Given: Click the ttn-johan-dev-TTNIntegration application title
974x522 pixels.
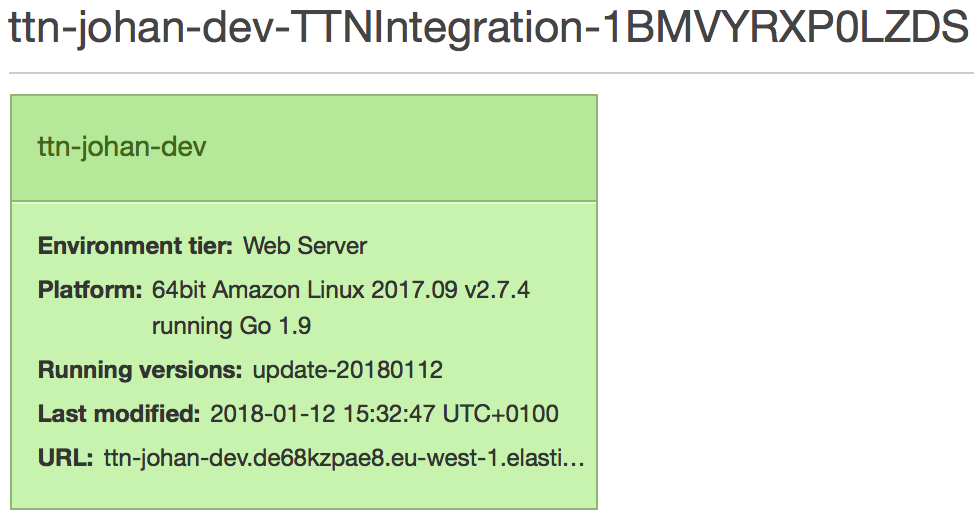Looking at the screenshot, I should [488, 28].
